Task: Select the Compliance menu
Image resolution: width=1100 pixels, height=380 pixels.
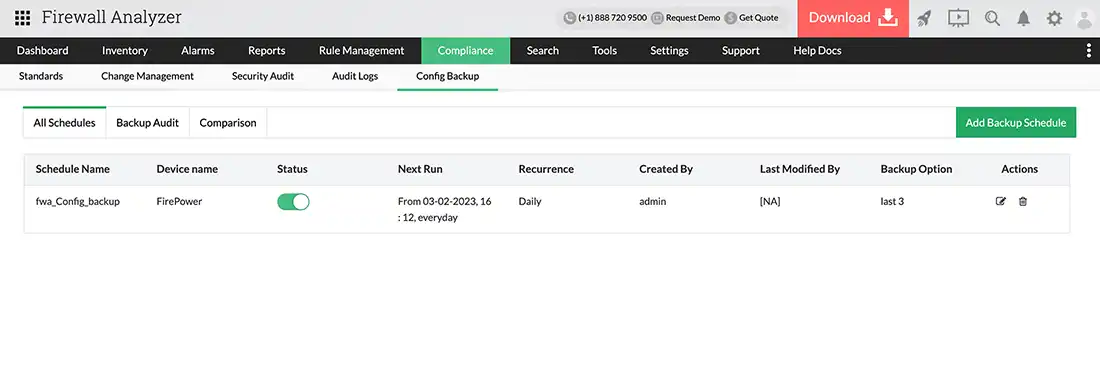Action: tap(465, 50)
